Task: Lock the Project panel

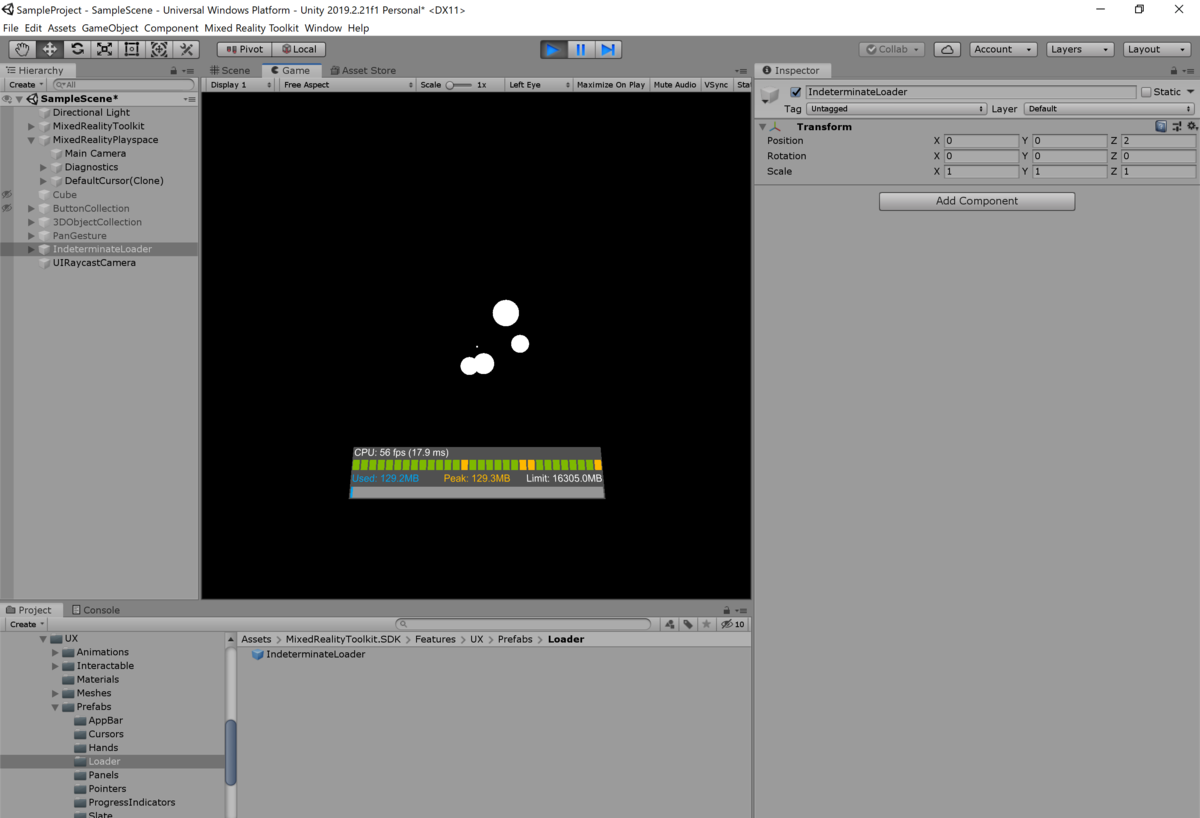Action: pos(727,610)
